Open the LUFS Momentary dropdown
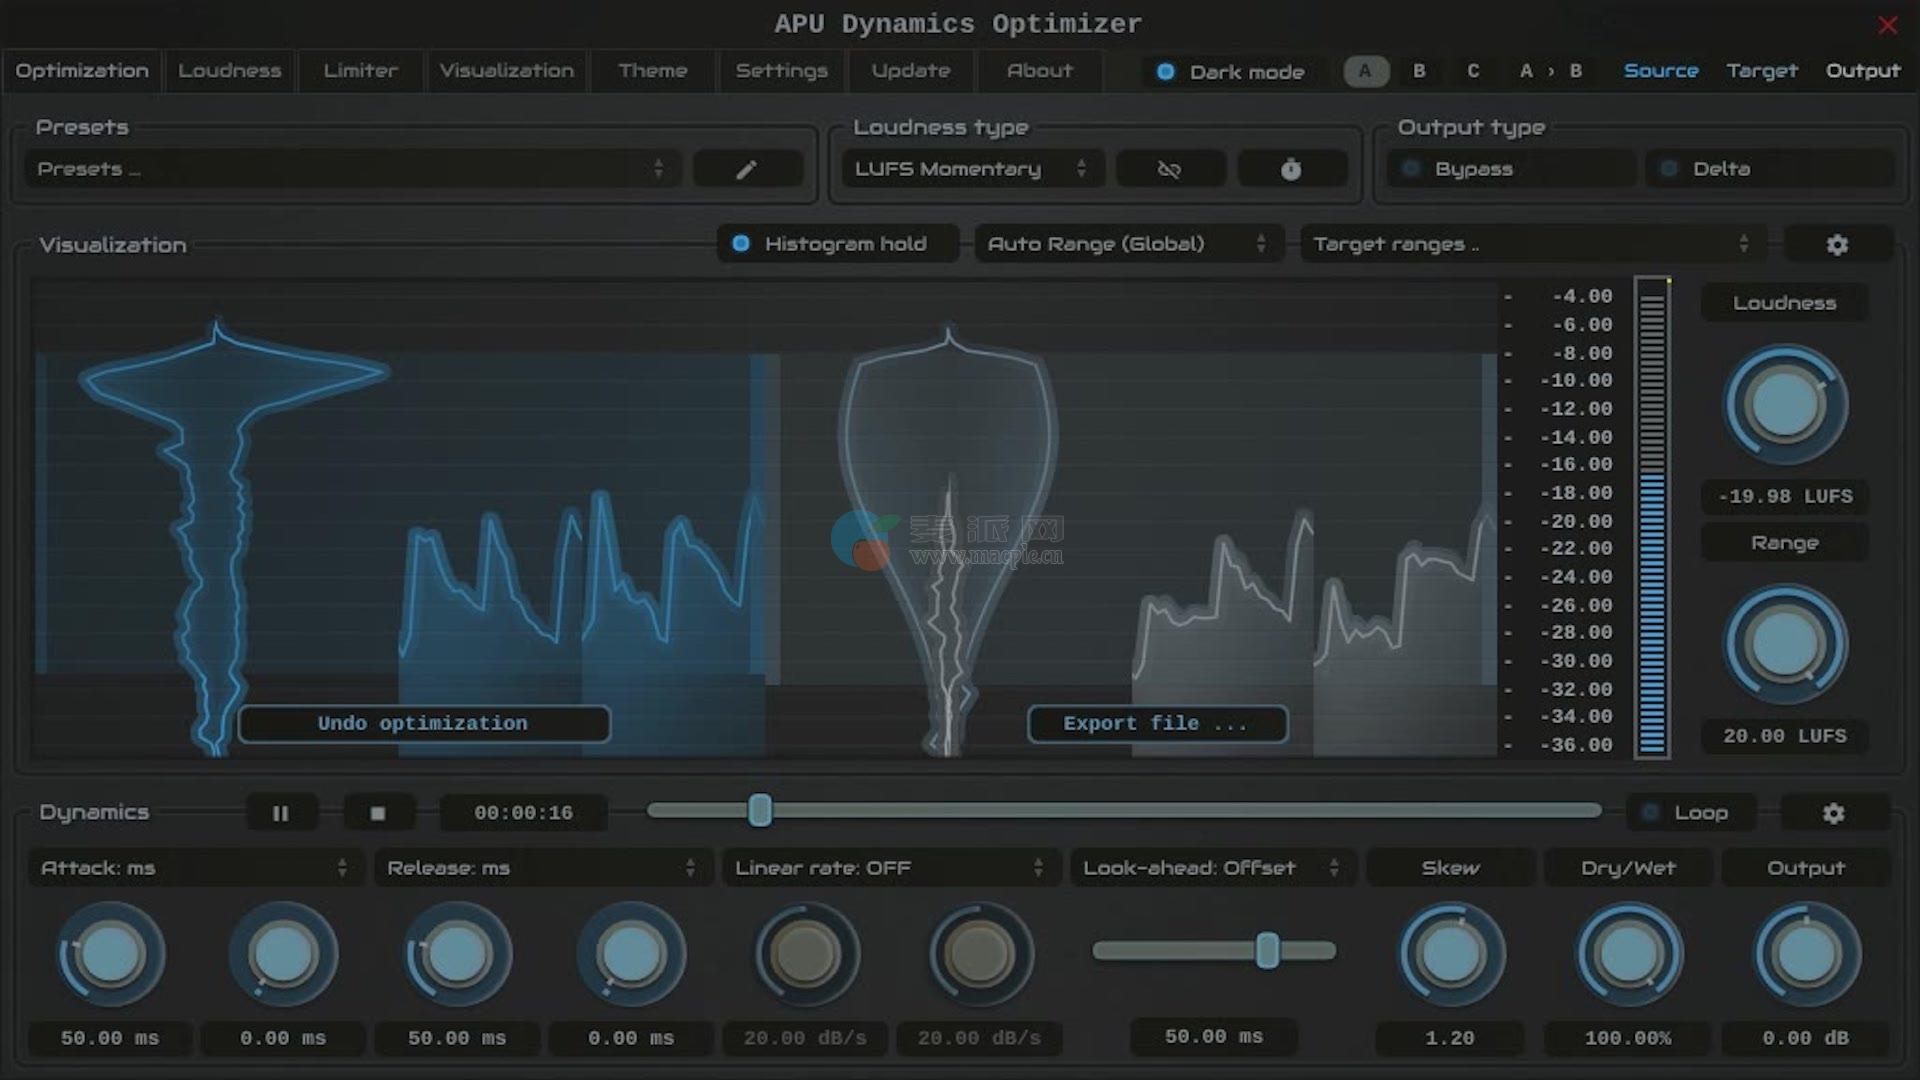Viewport: 1920px width, 1080px height. pyautogui.click(x=973, y=169)
